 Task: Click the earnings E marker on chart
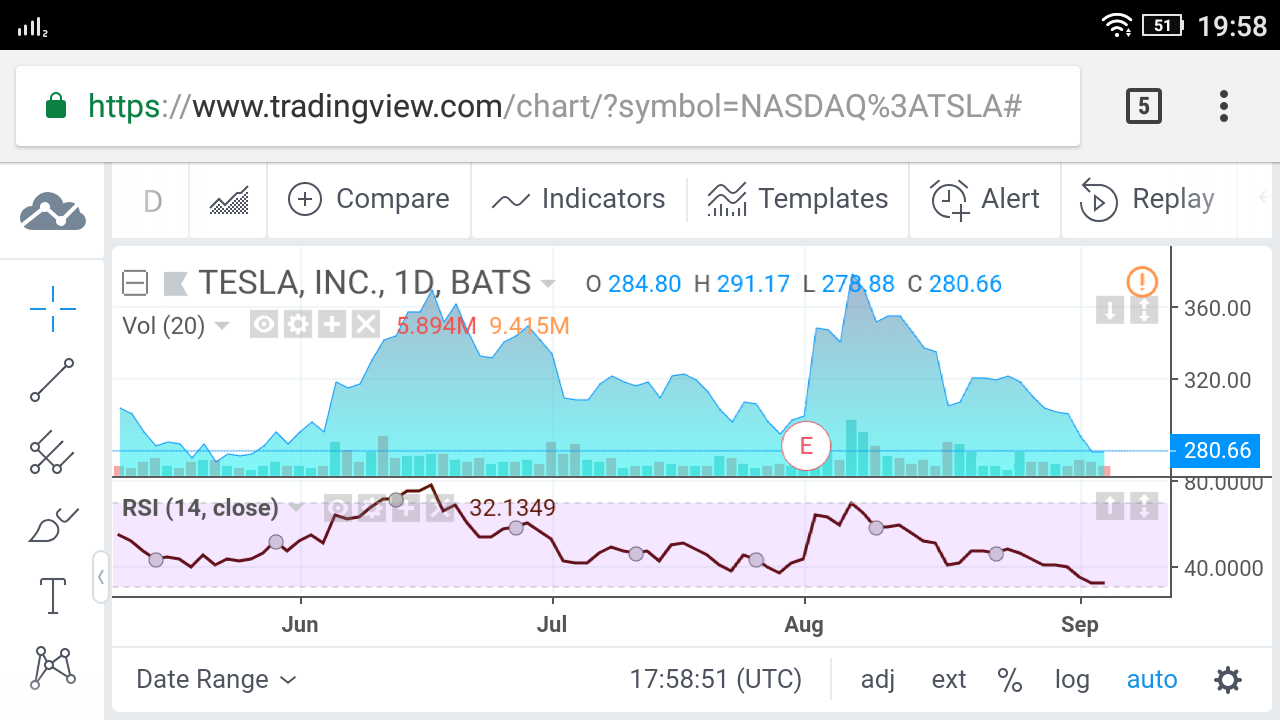pyautogui.click(x=806, y=446)
